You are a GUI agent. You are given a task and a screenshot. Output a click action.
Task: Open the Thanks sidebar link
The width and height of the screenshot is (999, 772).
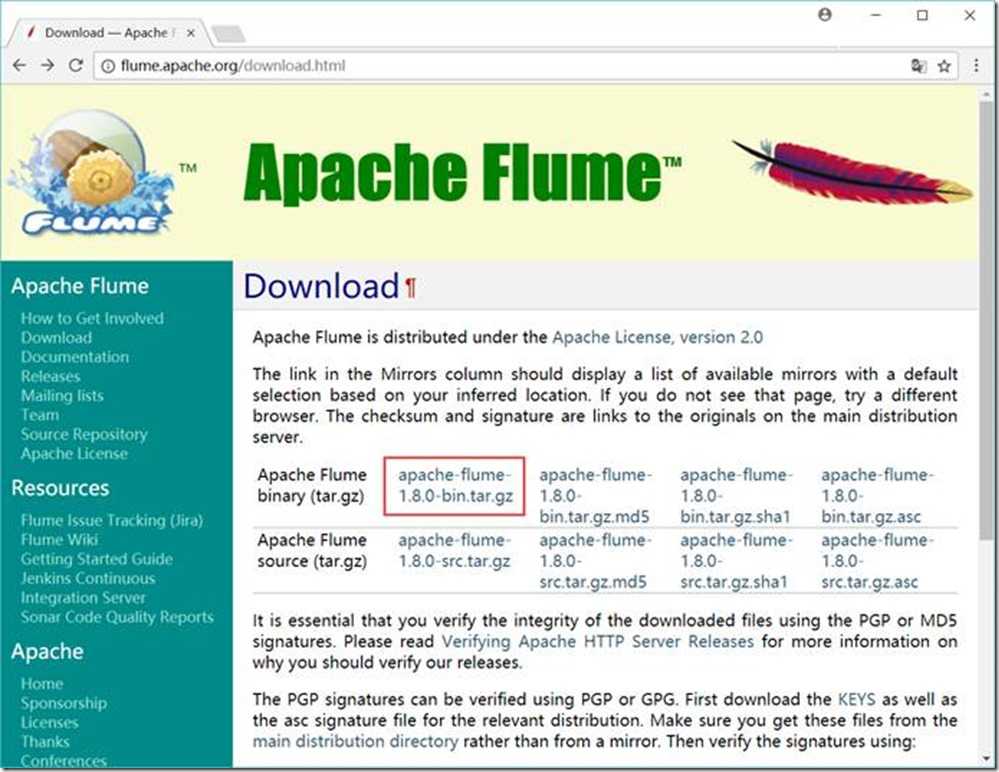click(45, 741)
